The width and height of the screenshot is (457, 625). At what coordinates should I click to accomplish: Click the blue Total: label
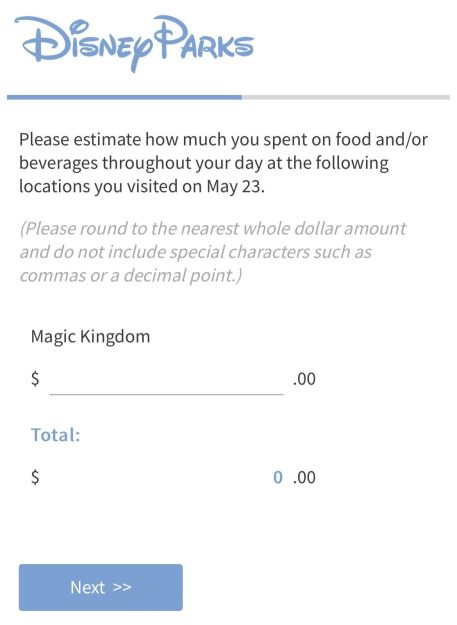click(56, 435)
